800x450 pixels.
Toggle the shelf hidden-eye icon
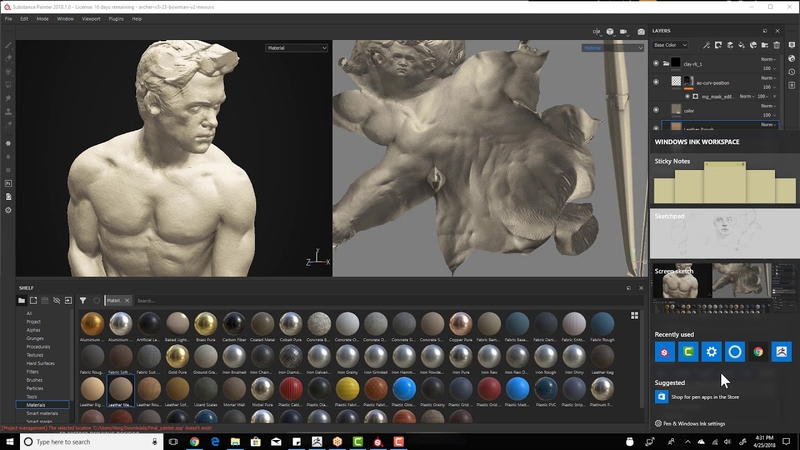(57, 301)
